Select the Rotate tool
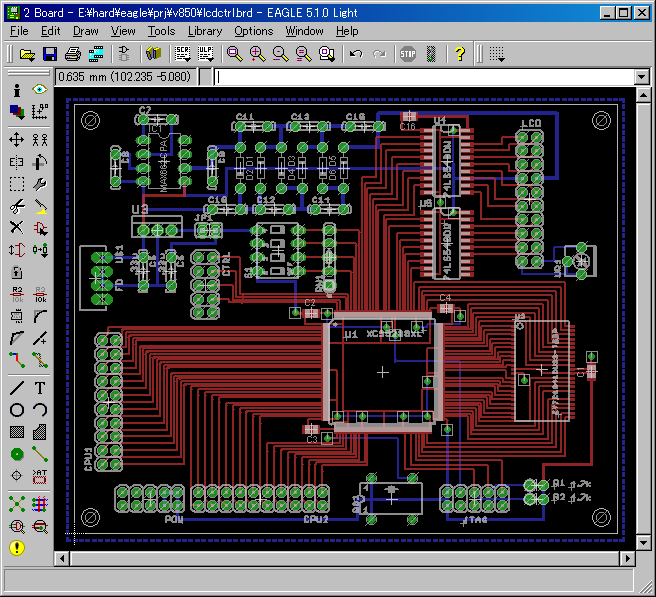The width and height of the screenshot is (656, 597). point(40,162)
